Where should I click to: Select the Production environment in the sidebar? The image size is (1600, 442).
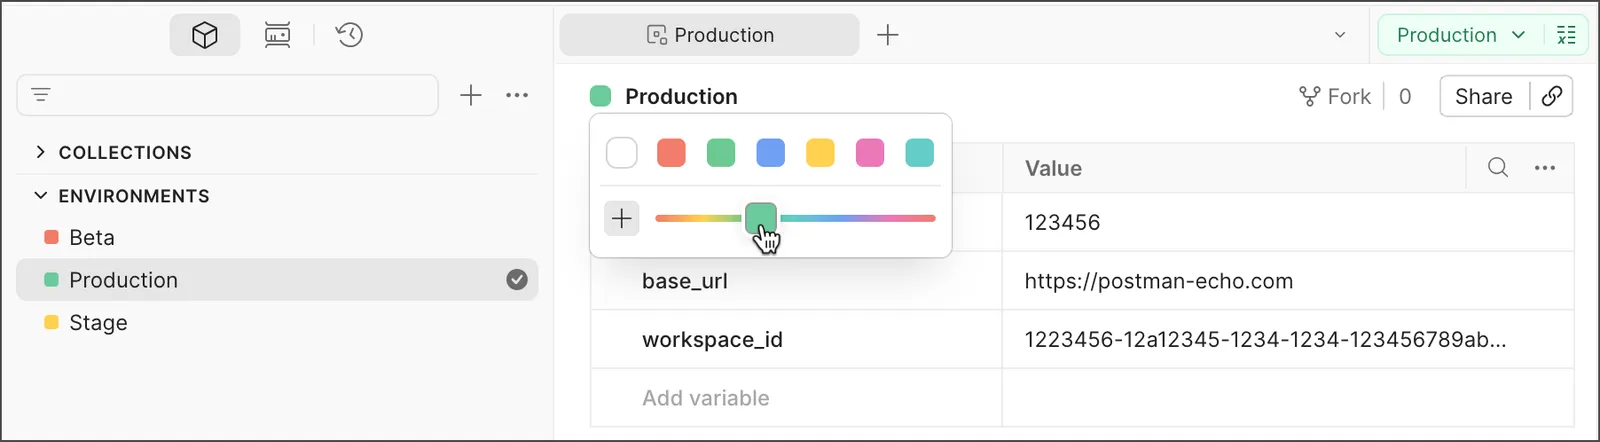pyautogui.click(x=277, y=280)
